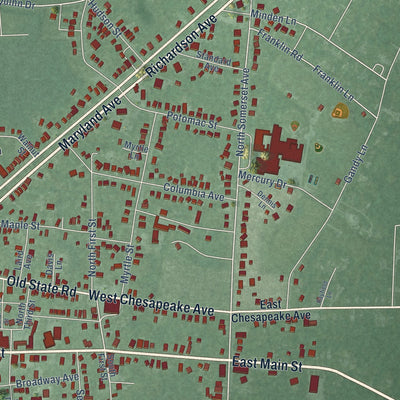Select the Maryland Ave road label
This screenshot has width=400, height=400.
click(90, 123)
